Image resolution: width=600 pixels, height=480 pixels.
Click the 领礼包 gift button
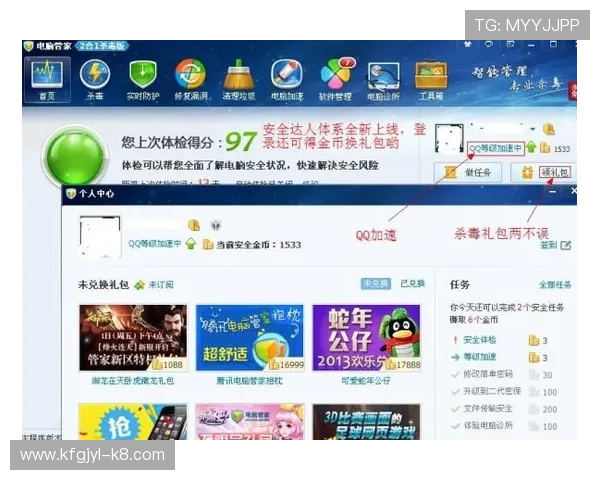pyautogui.click(x=544, y=173)
